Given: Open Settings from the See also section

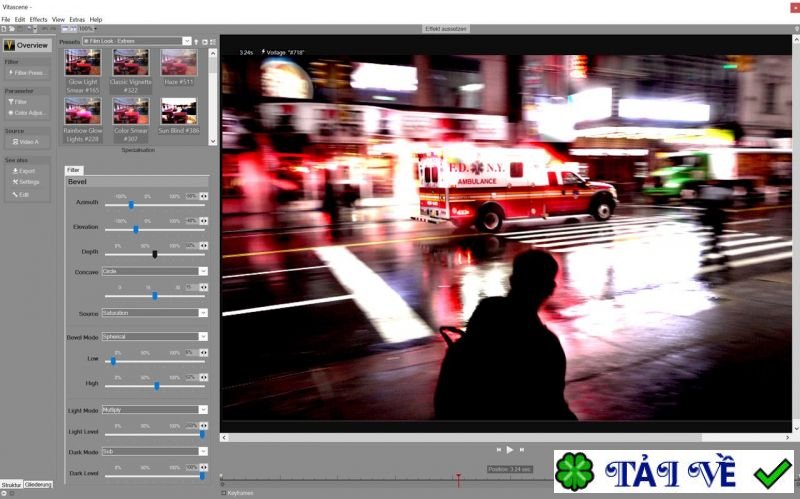Looking at the screenshot, I should 28,182.
